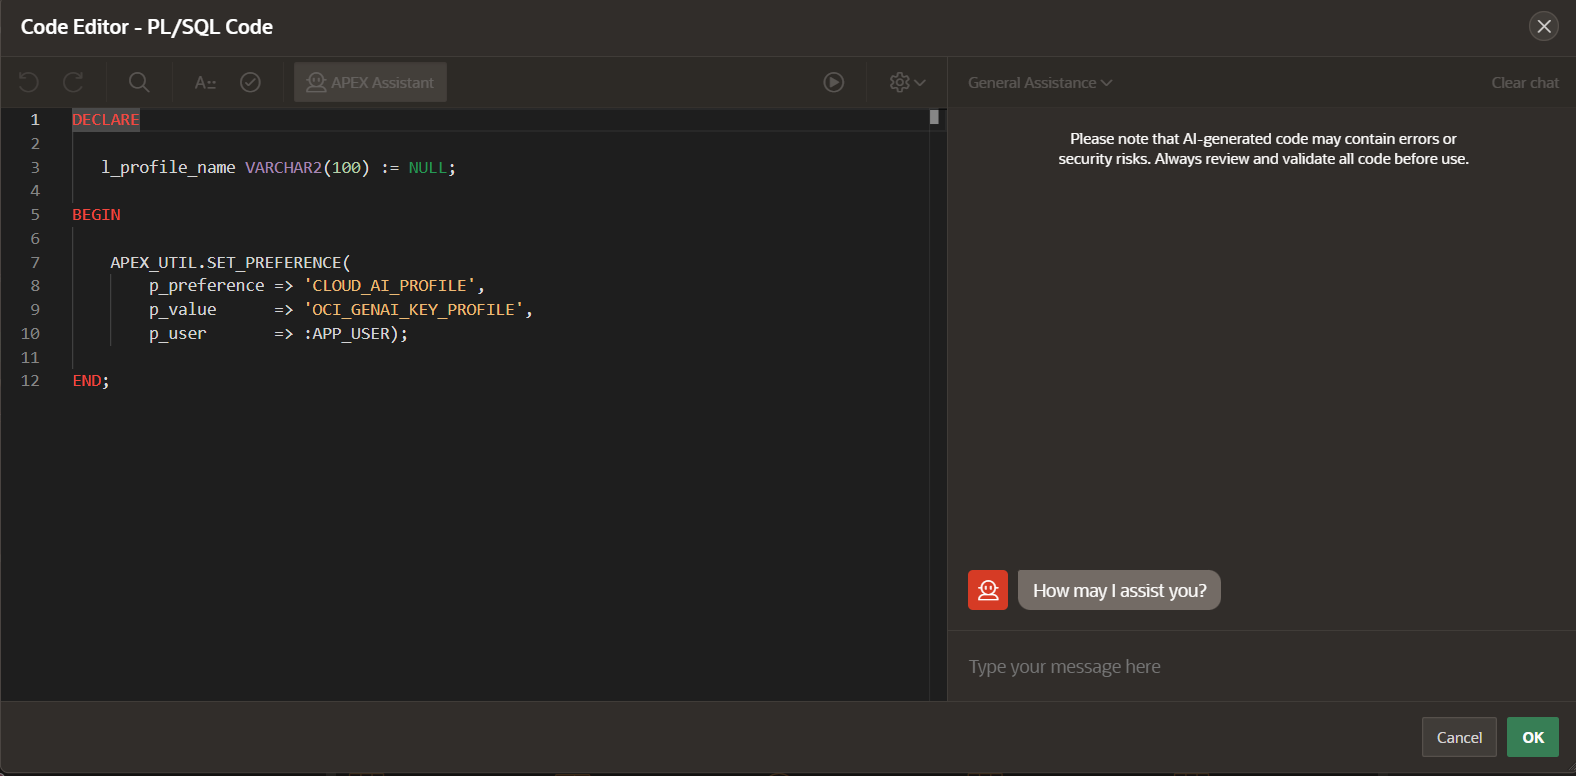Click the END keyword on line 12
The image size is (1576, 776).
click(x=87, y=381)
